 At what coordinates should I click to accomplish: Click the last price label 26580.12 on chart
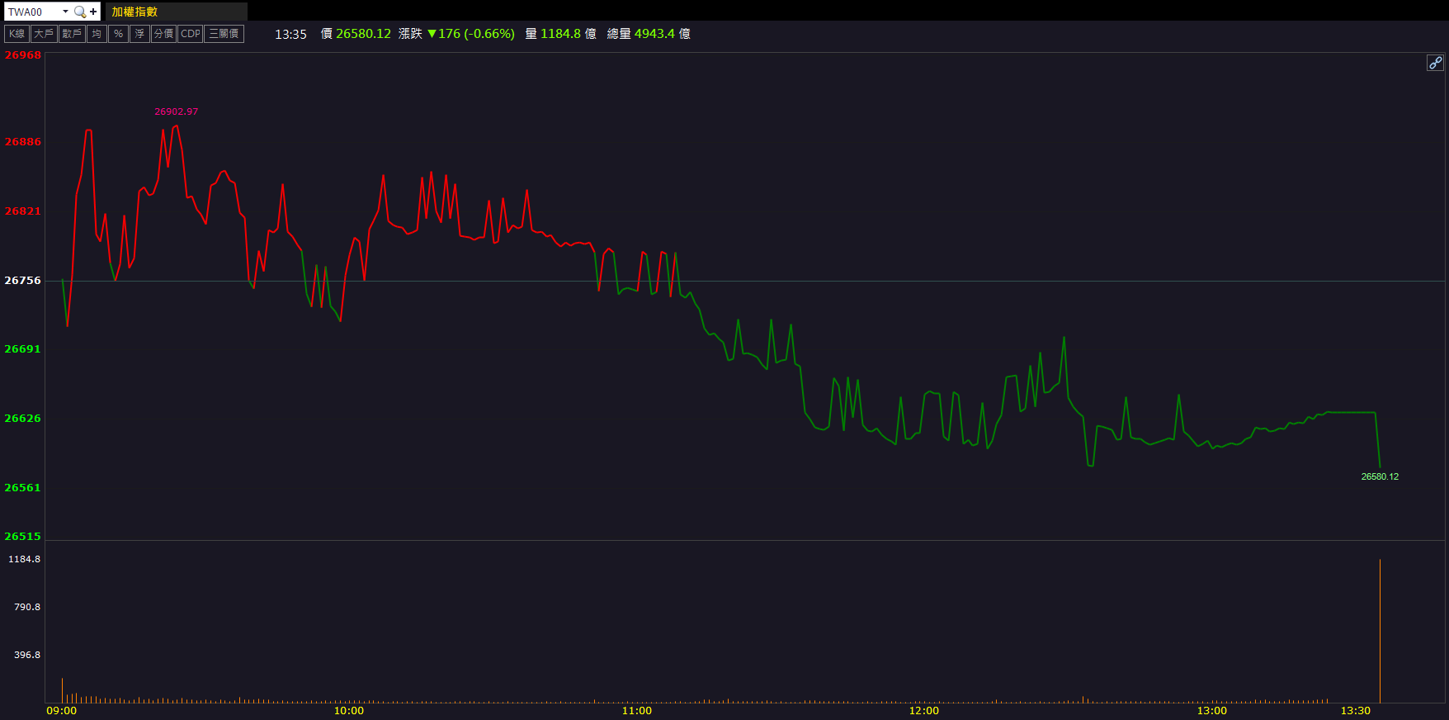(1380, 477)
